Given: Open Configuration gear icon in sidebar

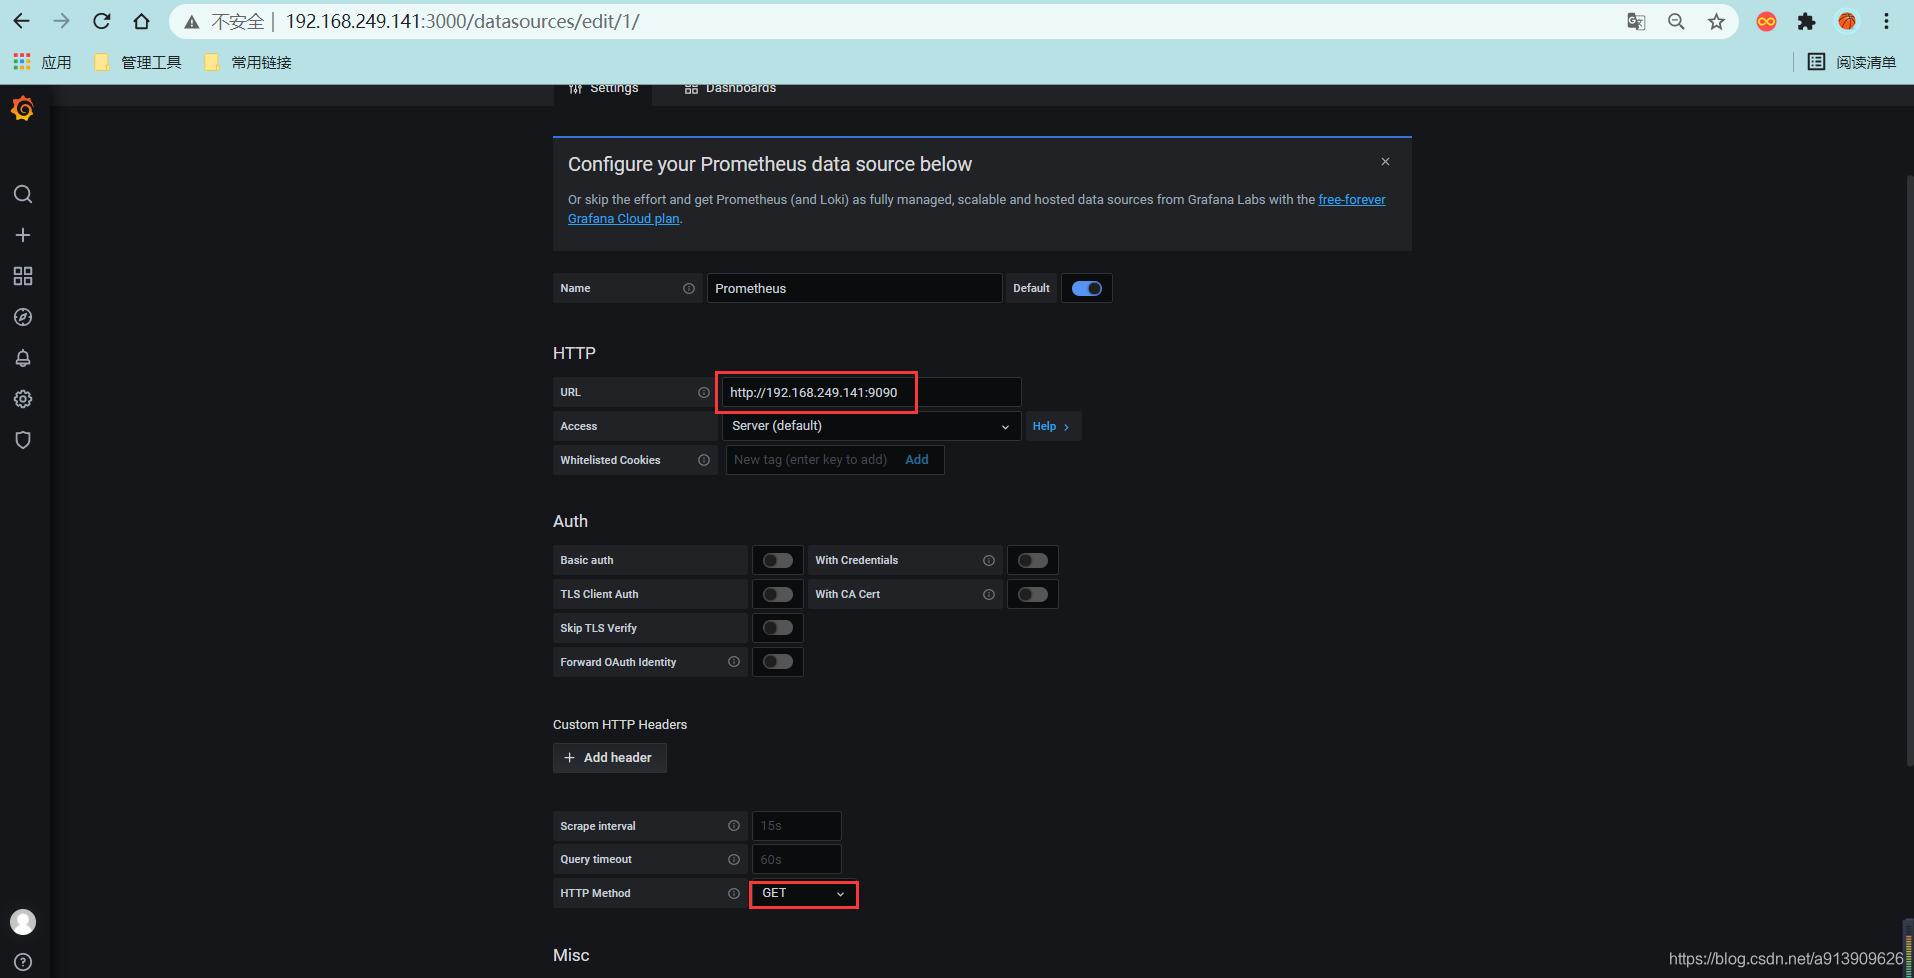Looking at the screenshot, I should pyautogui.click(x=23, y=399).
